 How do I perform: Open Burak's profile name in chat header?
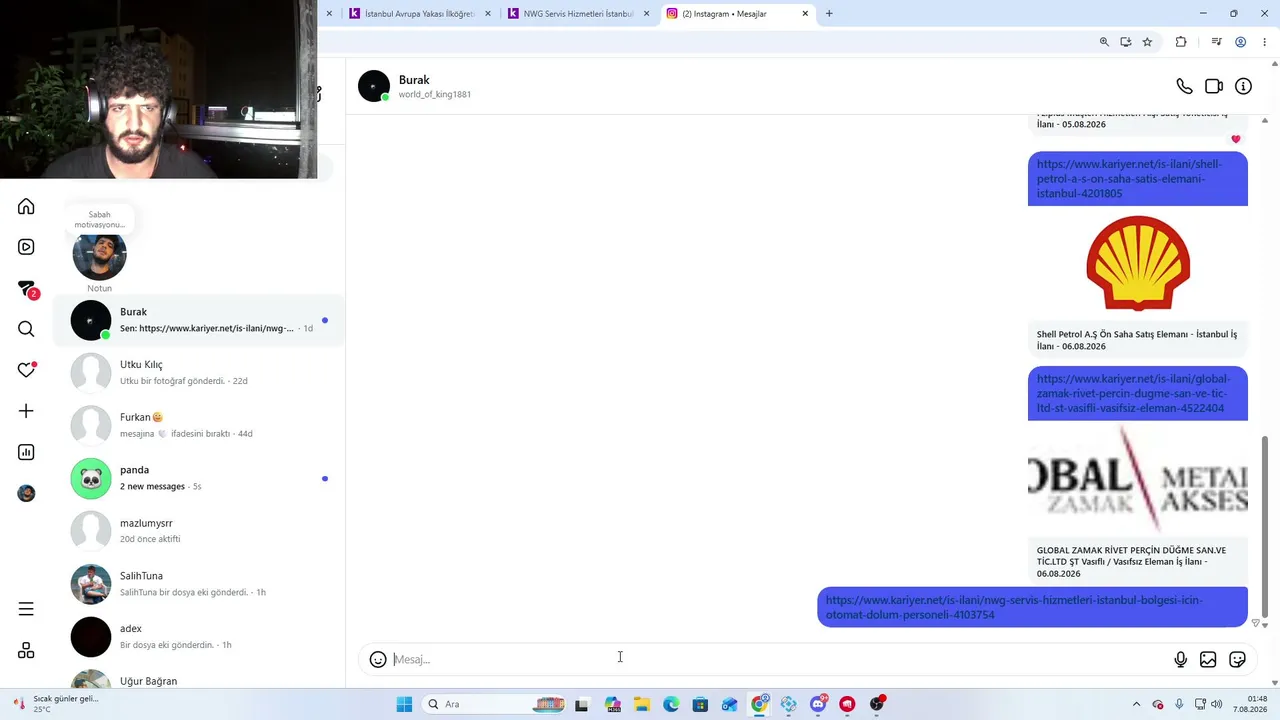coord(414,80)
